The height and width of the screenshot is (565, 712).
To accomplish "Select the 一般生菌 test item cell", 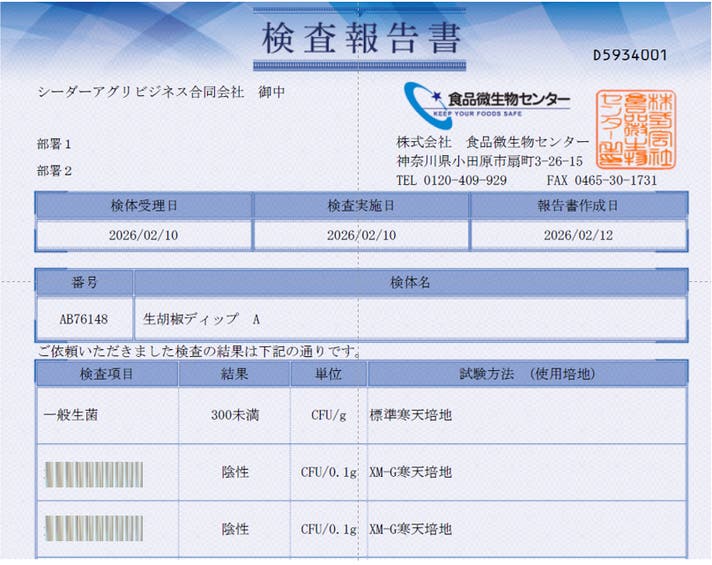I will pyautogui.click(x=72, y=414).
